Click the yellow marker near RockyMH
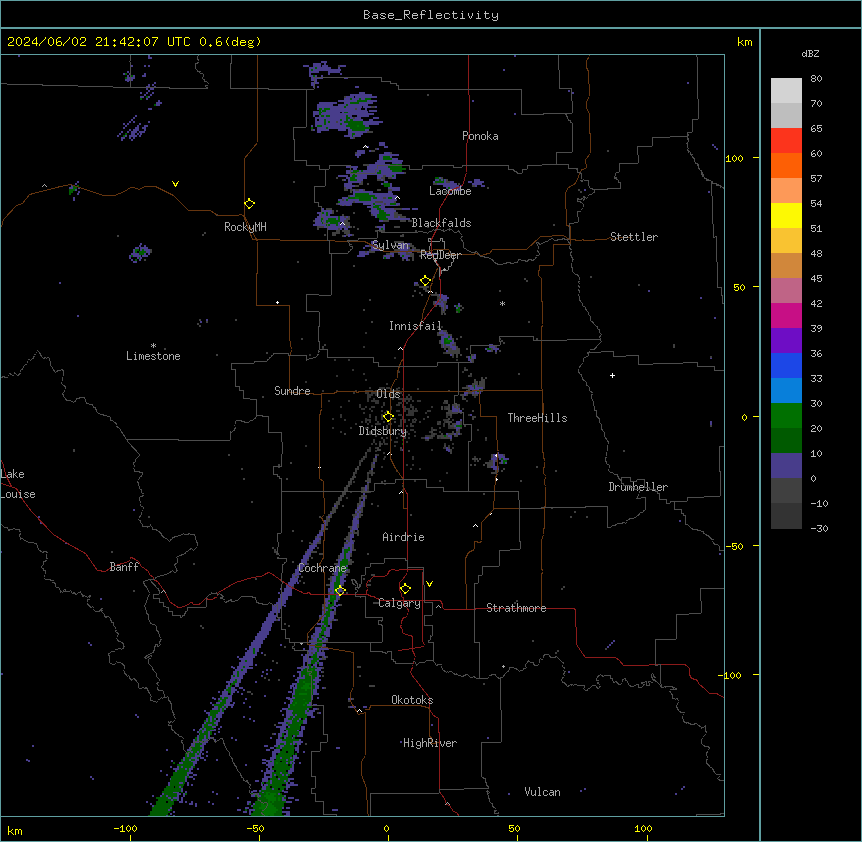The height and width of the screenshot is (842, 862). point(250,204)
